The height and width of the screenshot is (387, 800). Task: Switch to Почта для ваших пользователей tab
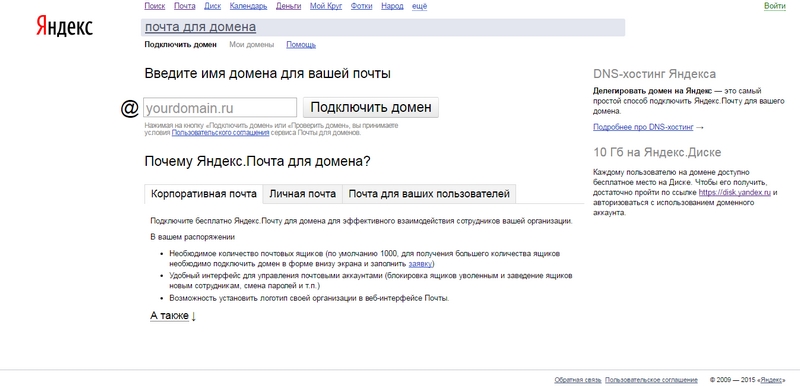click(x=429, y=194)
